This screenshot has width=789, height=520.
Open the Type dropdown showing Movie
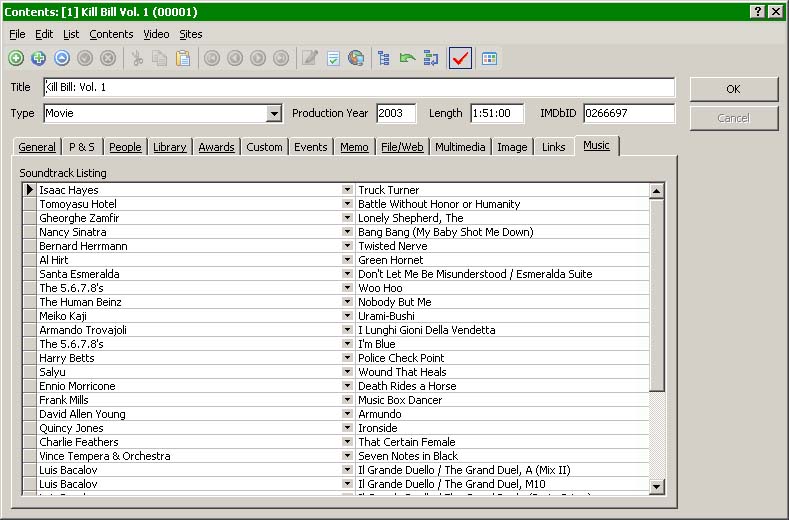(x=274, y=113)
